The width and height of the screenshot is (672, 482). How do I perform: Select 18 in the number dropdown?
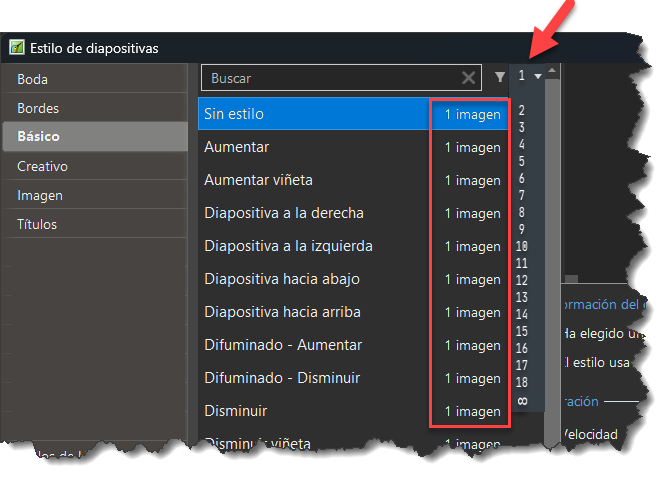pos(523,382)
